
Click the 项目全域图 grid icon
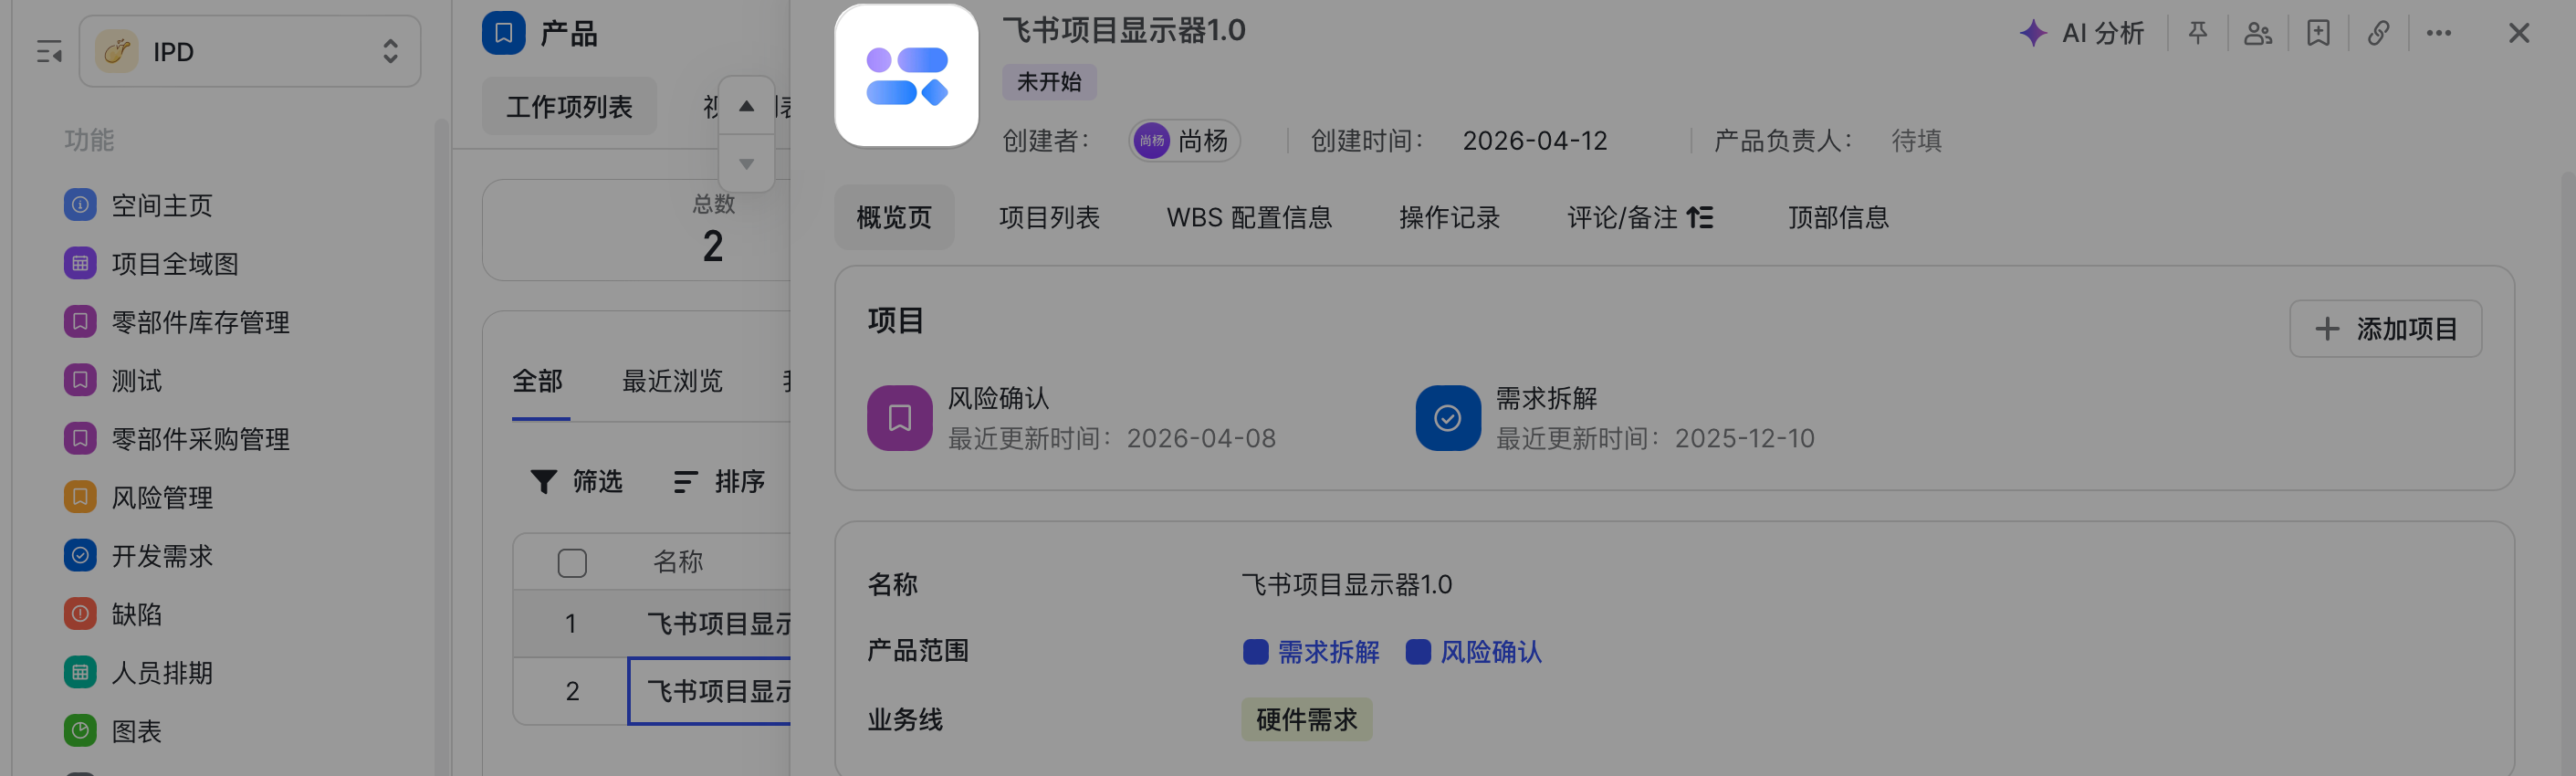click(x=80, y=264)
